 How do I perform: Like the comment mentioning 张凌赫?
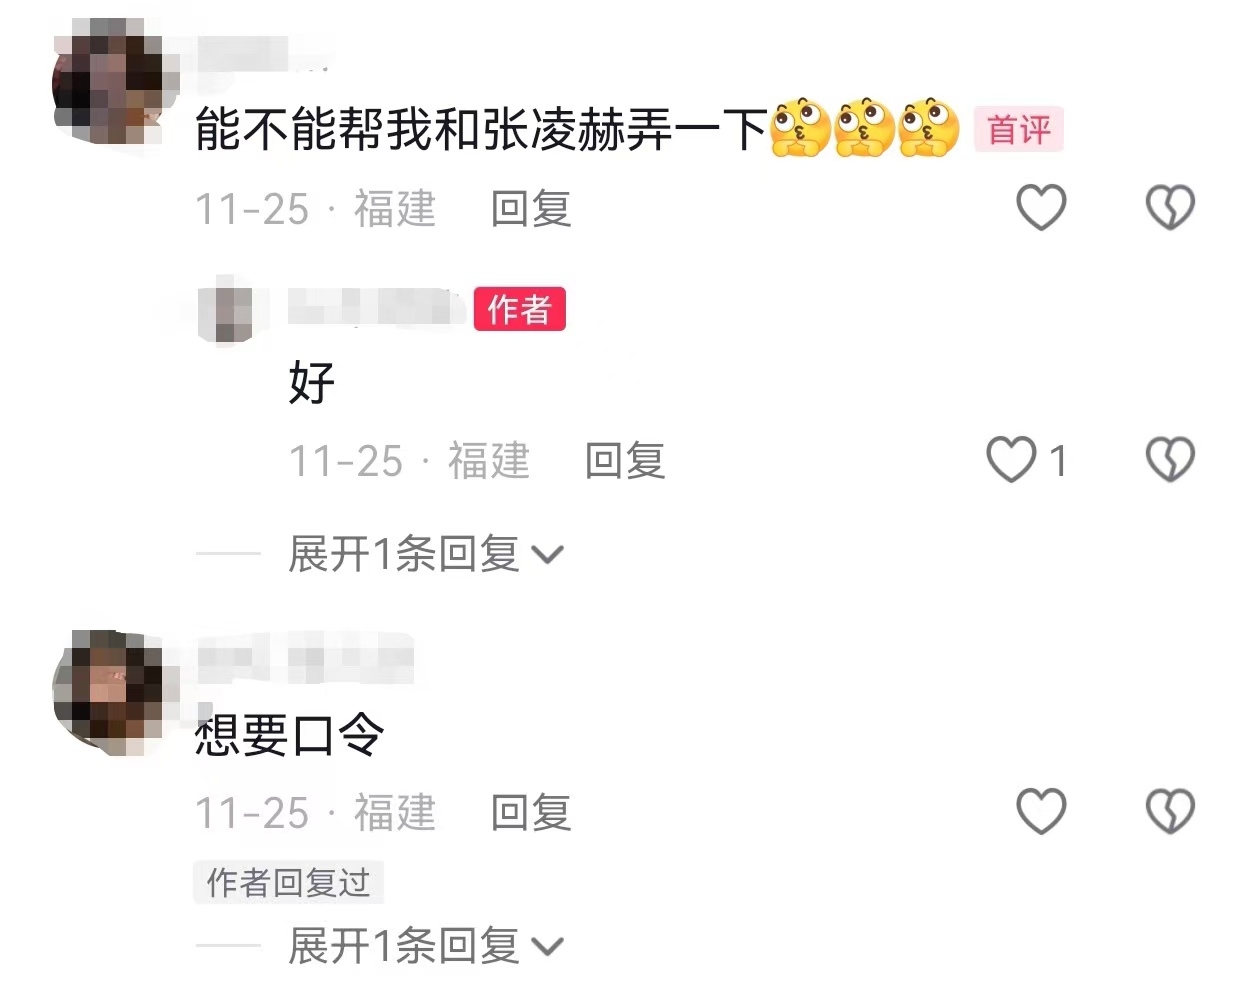click(x=1041, y=207)
